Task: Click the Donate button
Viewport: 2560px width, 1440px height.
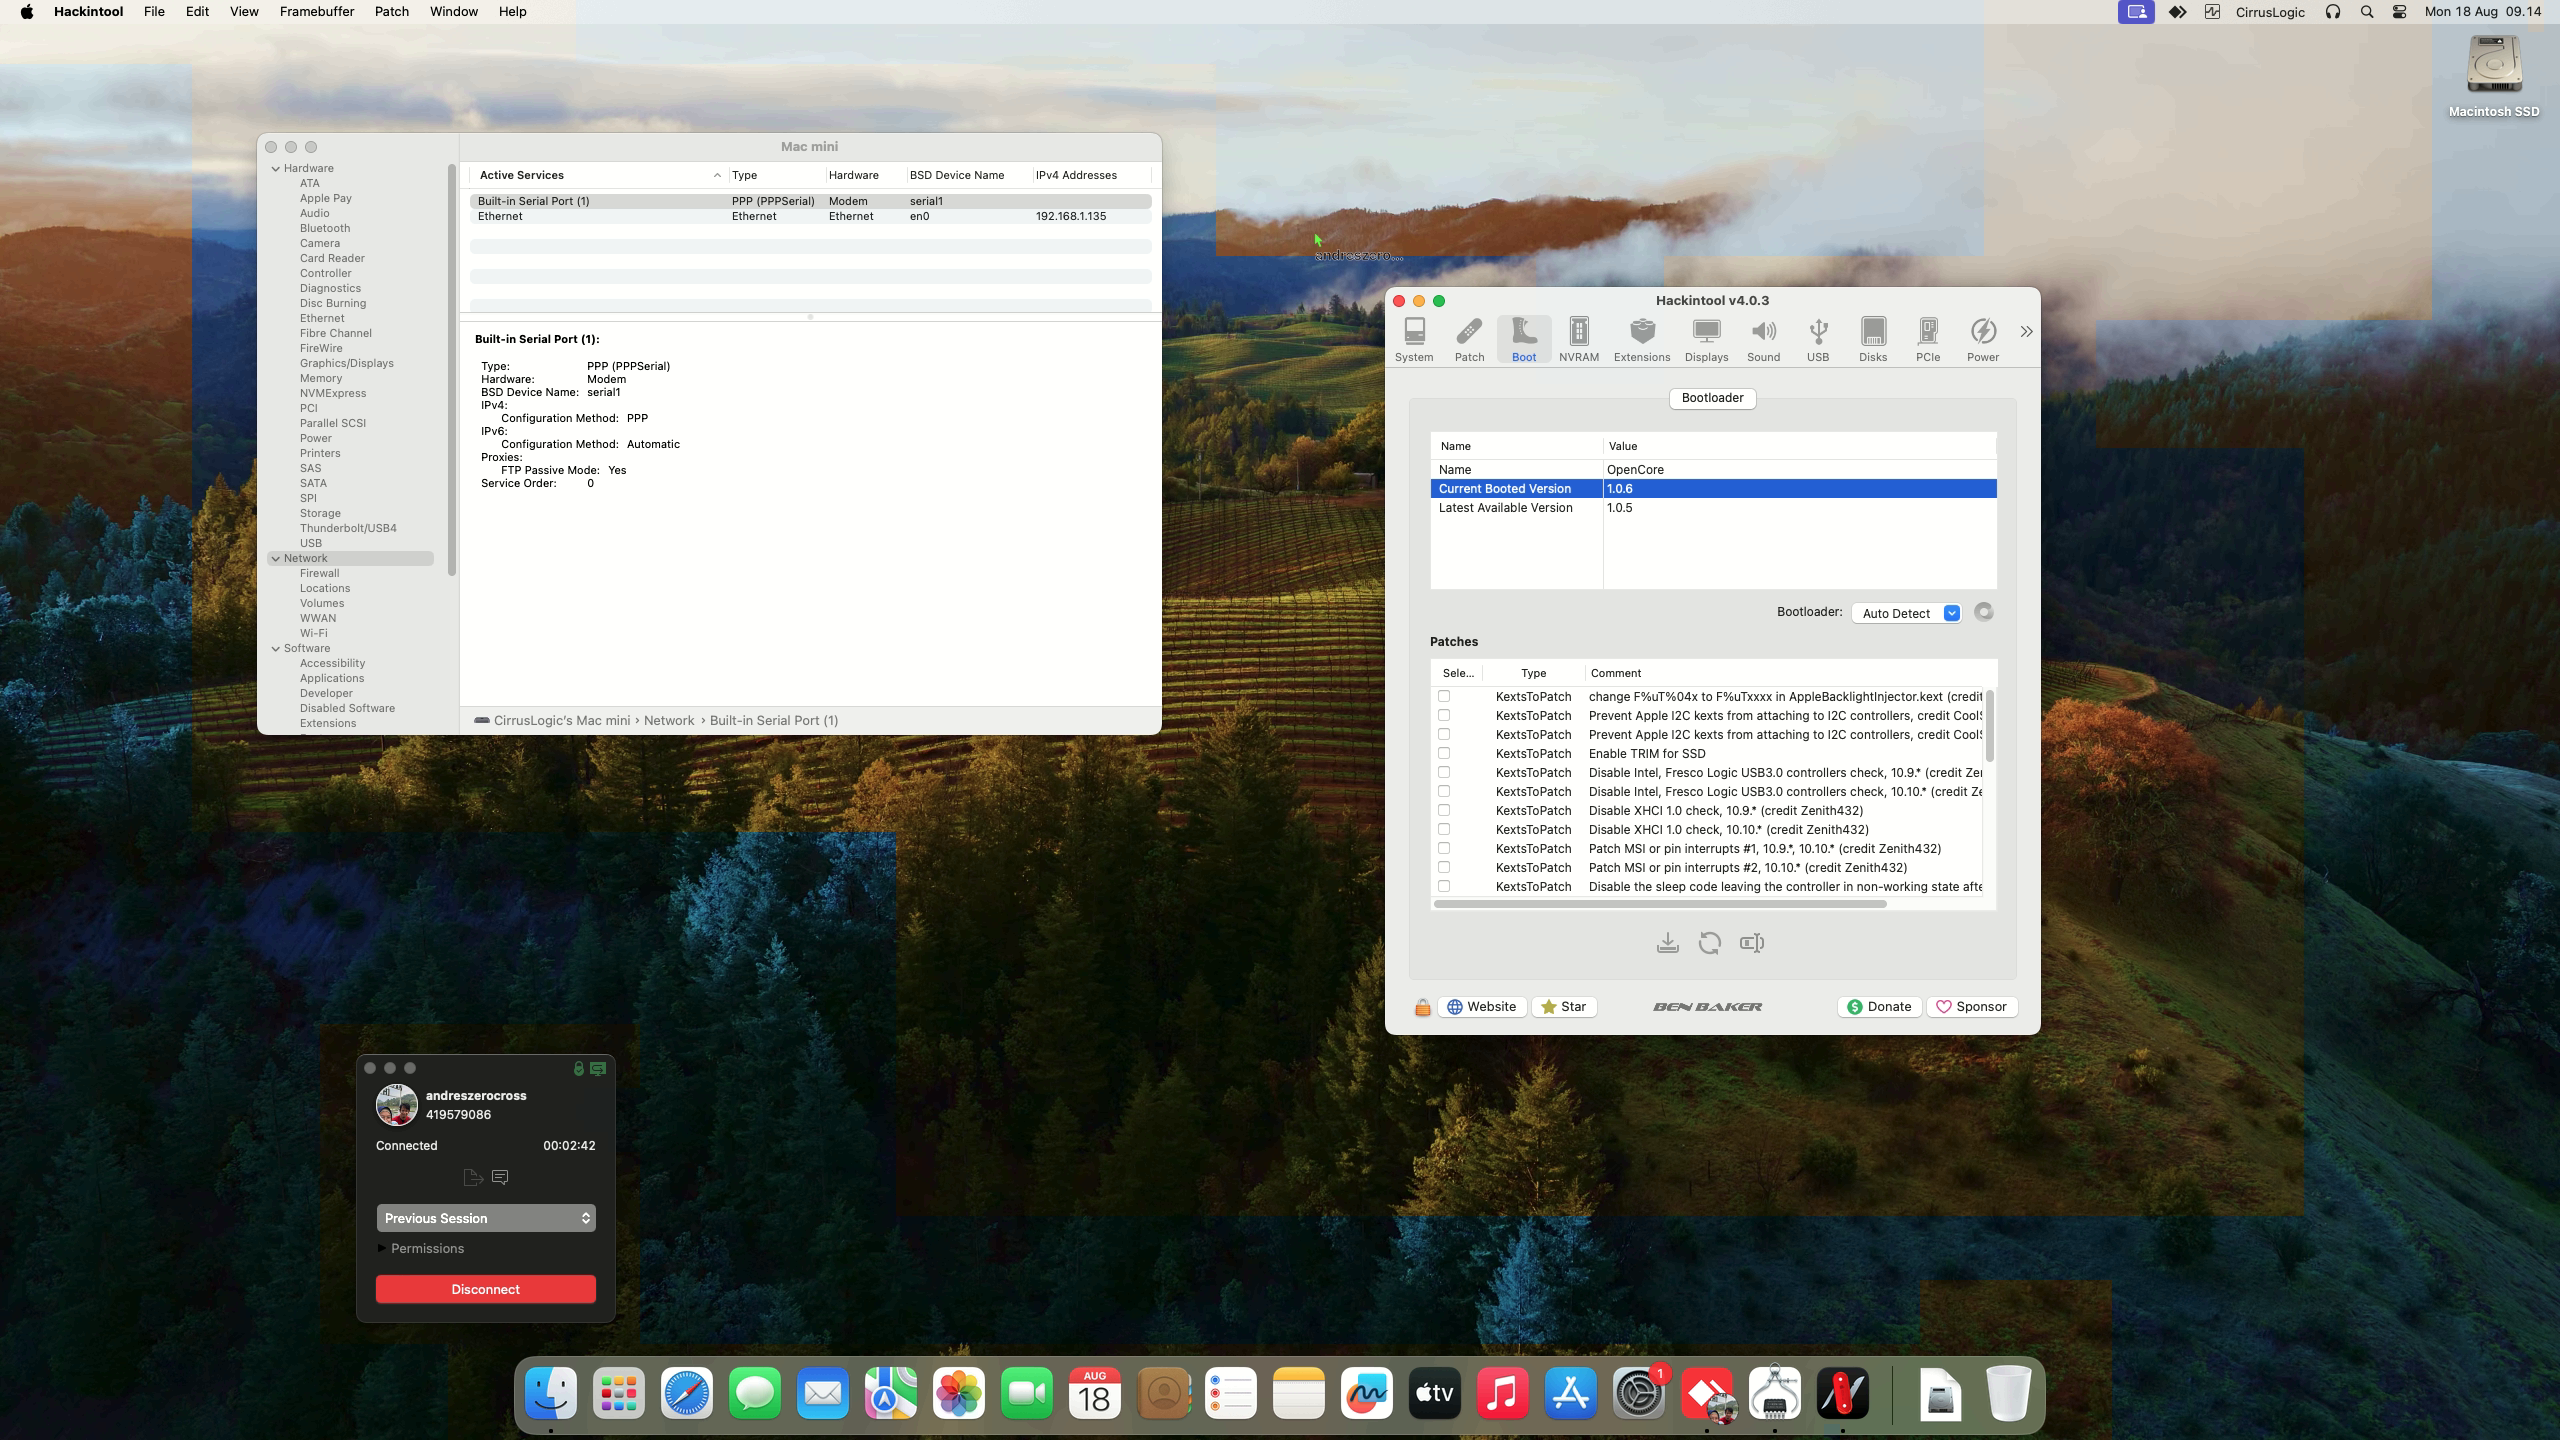Action: [x=1878, y=1007]
